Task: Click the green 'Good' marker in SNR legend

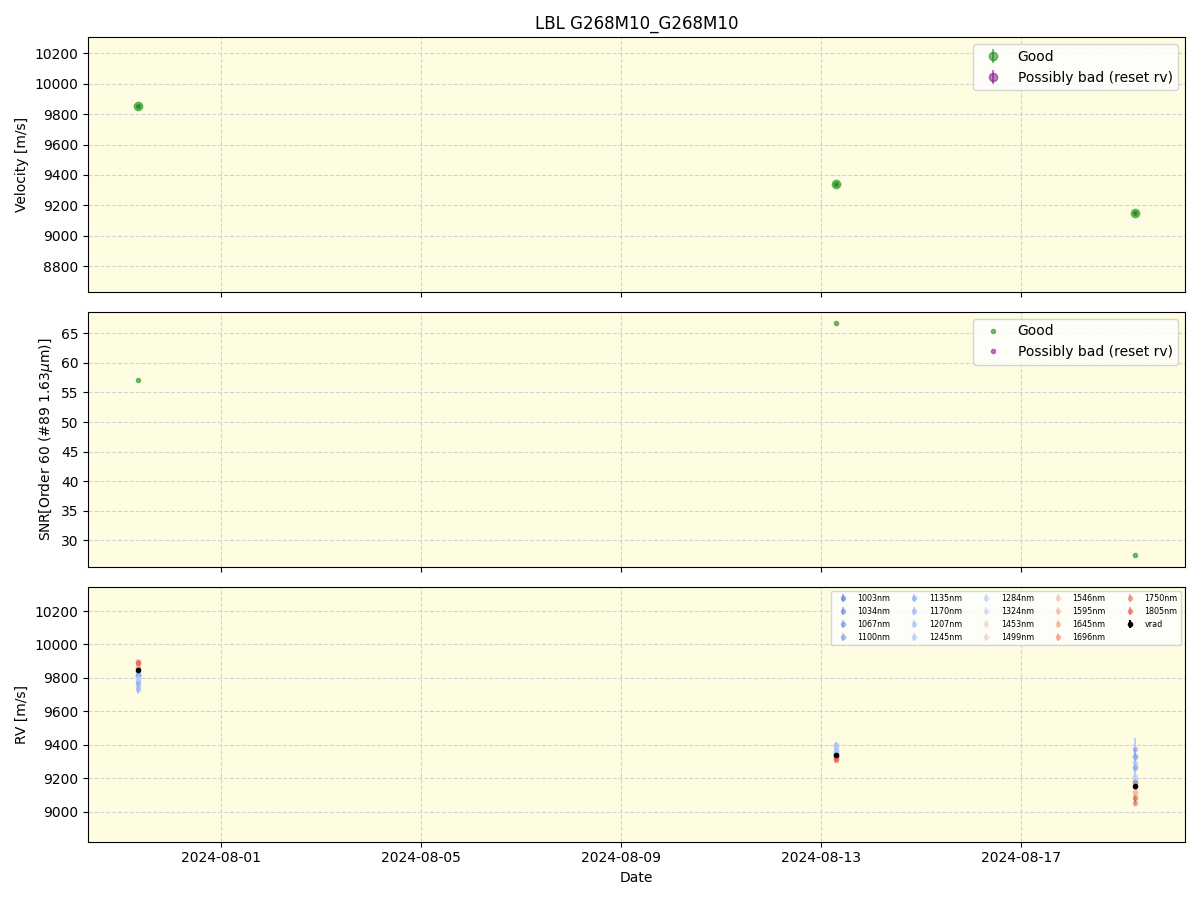Action: coord(993,331)
